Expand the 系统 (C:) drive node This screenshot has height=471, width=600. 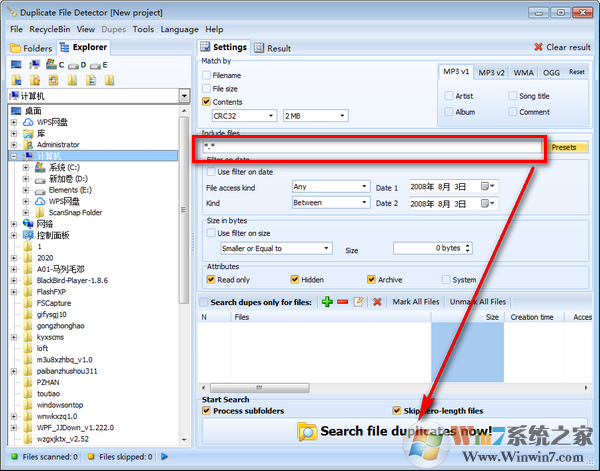(26, 167)
